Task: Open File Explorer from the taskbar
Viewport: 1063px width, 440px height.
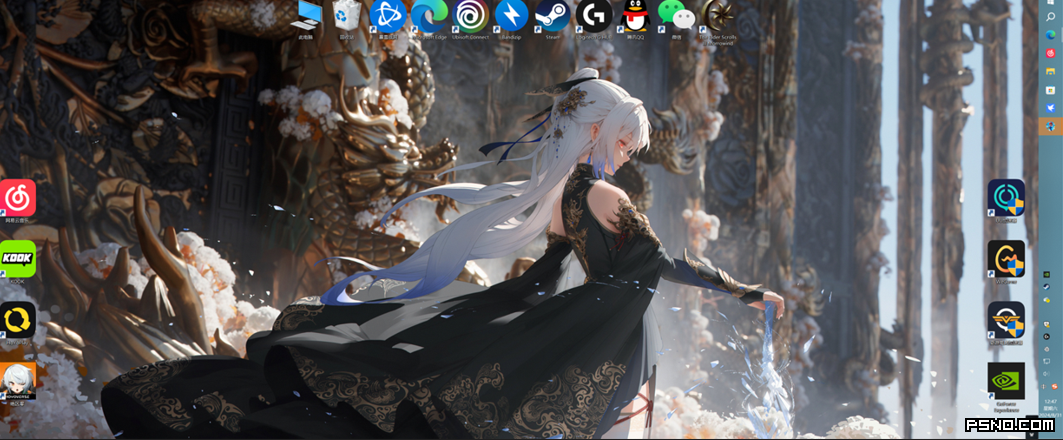Action: click(x=1050, y=71)
